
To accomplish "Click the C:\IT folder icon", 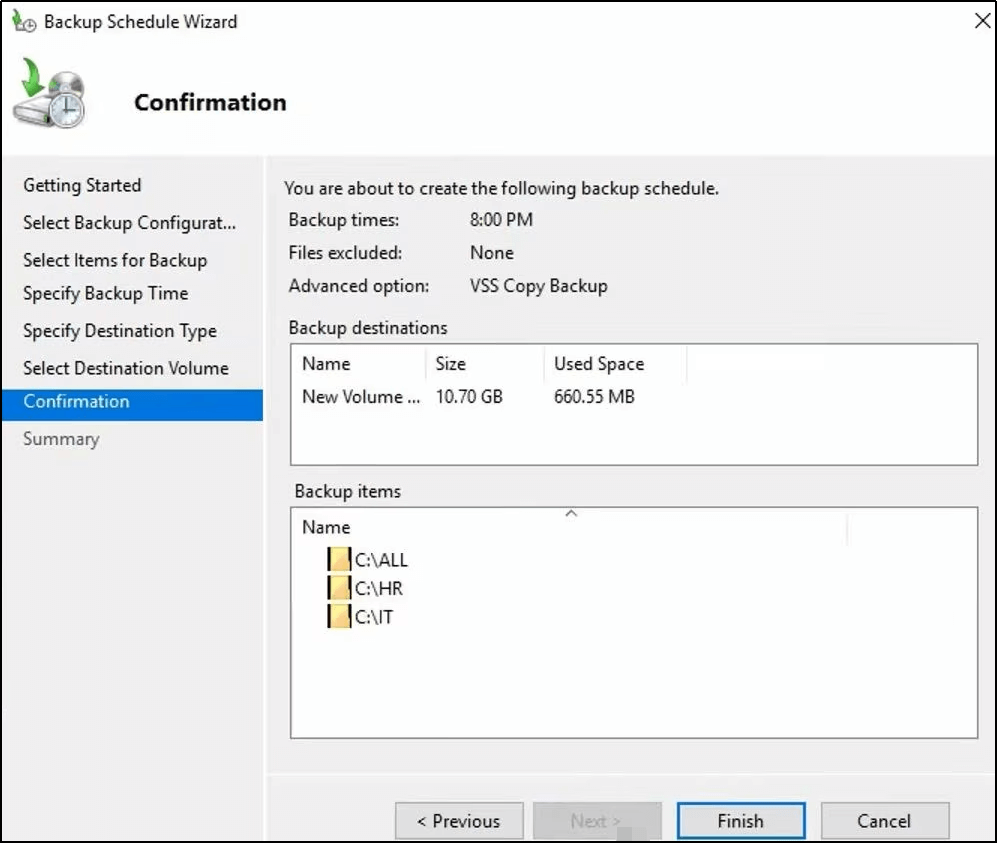I will 340,617.
